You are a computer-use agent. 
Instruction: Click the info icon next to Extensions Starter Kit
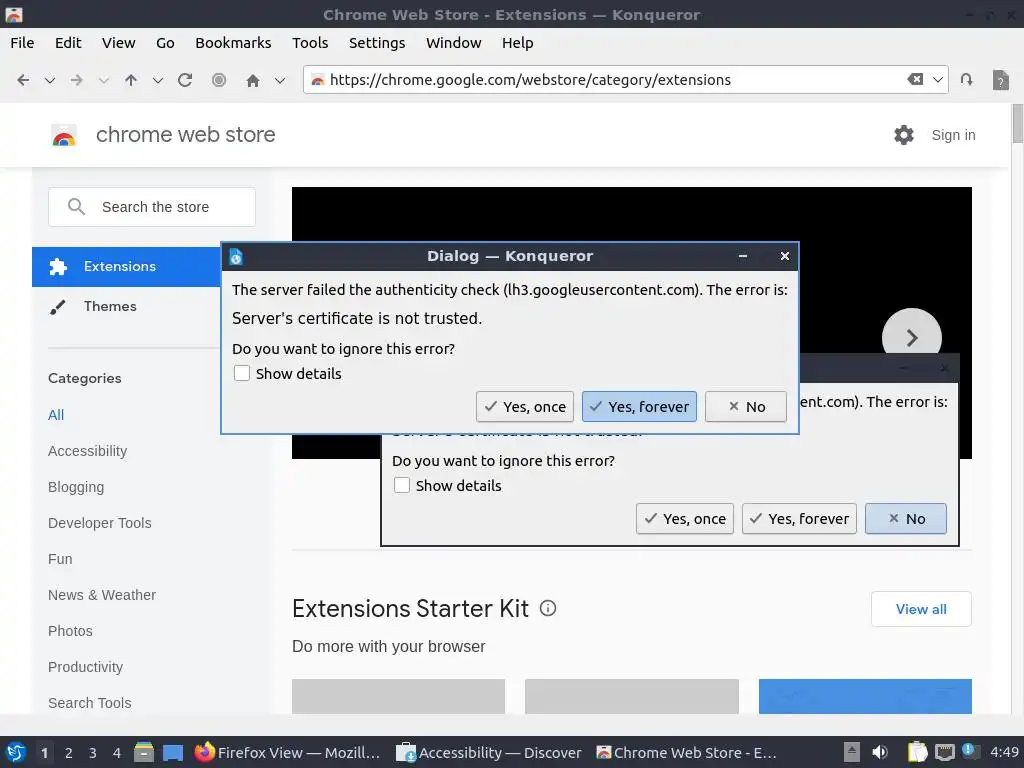tap(548, 609)
